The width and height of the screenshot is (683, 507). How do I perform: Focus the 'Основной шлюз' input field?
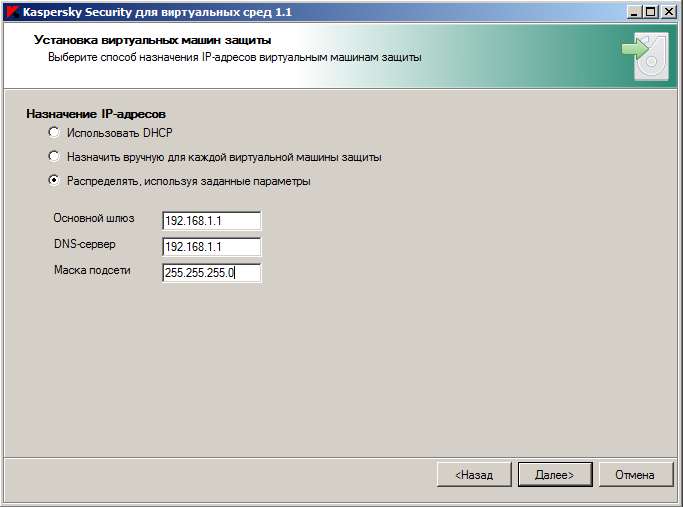(x=212, y=221)
